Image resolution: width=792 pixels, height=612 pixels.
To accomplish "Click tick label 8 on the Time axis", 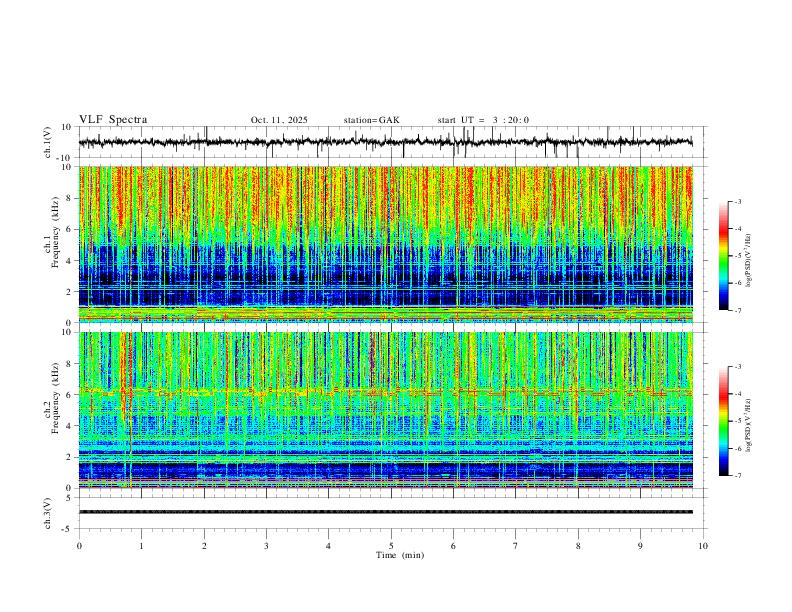I will 578,546.
